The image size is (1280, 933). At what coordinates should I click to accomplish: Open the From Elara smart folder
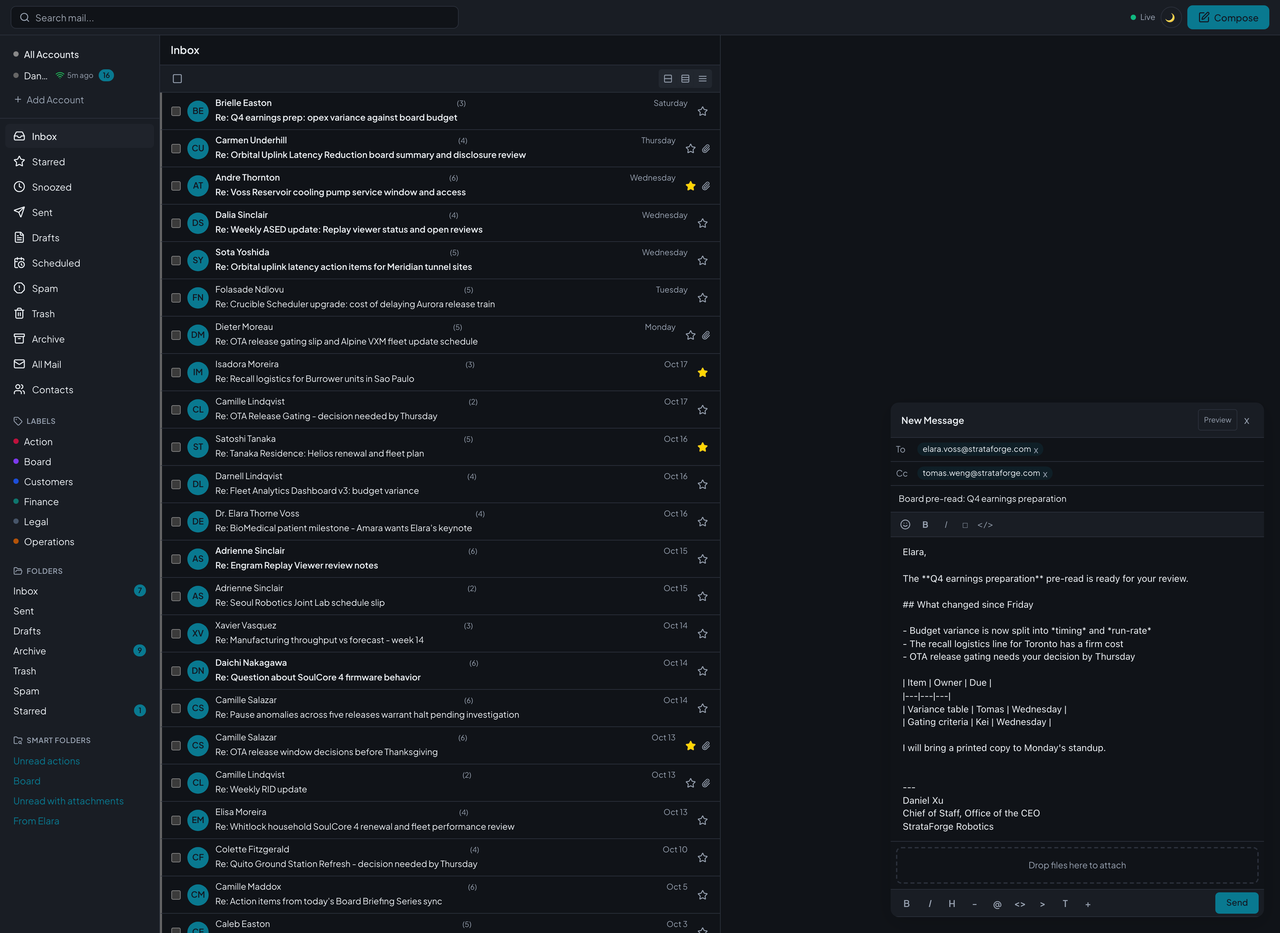(36, 821)
